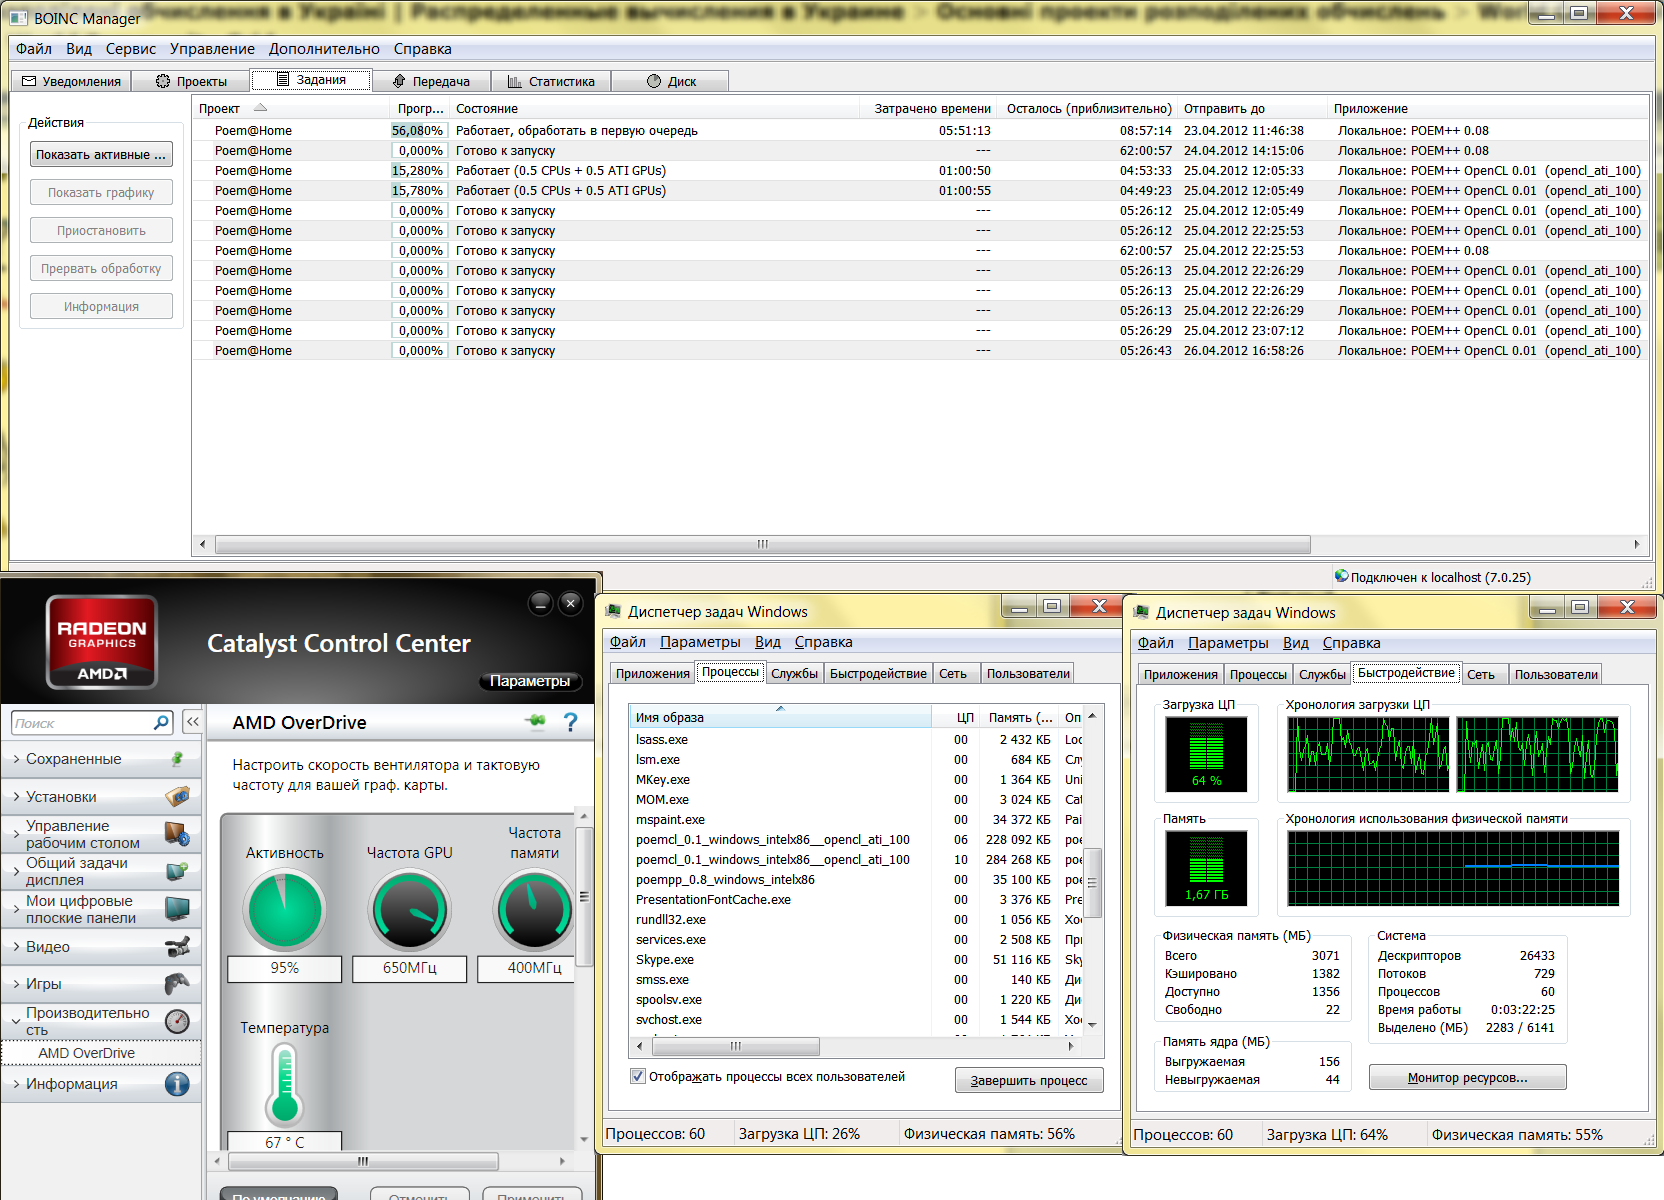Click the Память column header in process list
Viewport: 1664px width, 1200px height.
pyautogui.click(x=1020, y=717)
